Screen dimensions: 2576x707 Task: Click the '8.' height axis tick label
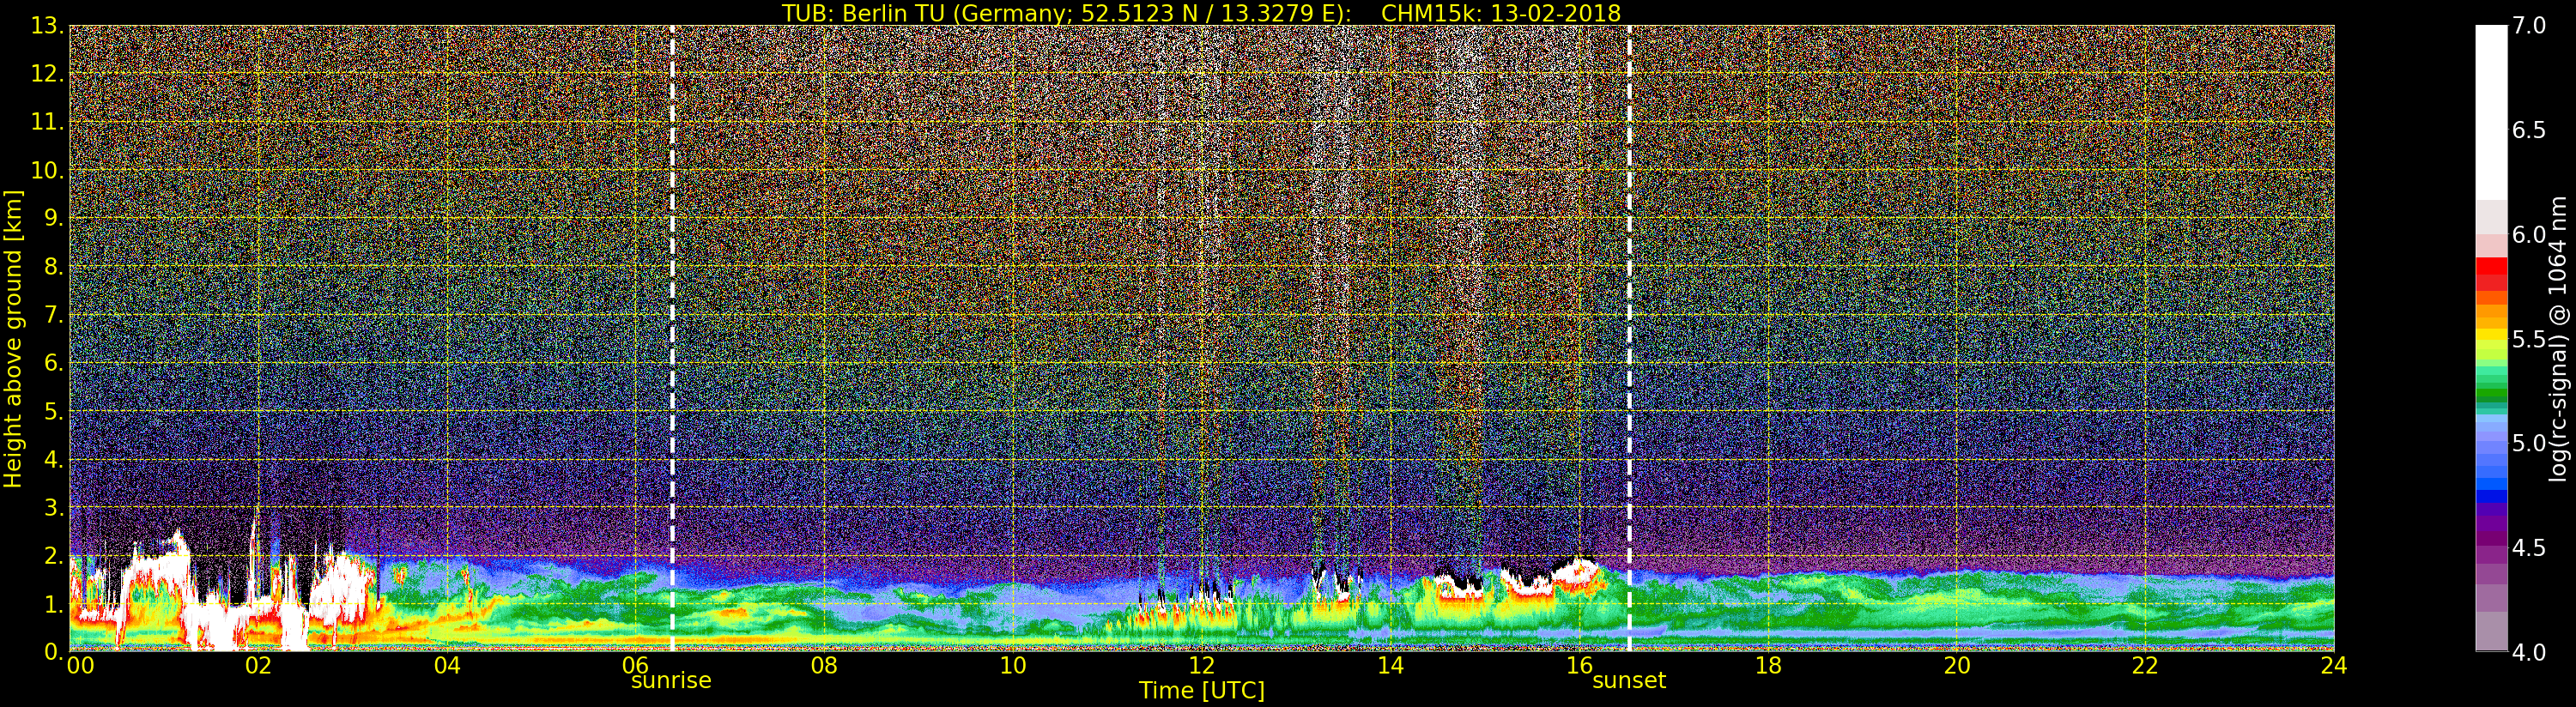[54, 266]
